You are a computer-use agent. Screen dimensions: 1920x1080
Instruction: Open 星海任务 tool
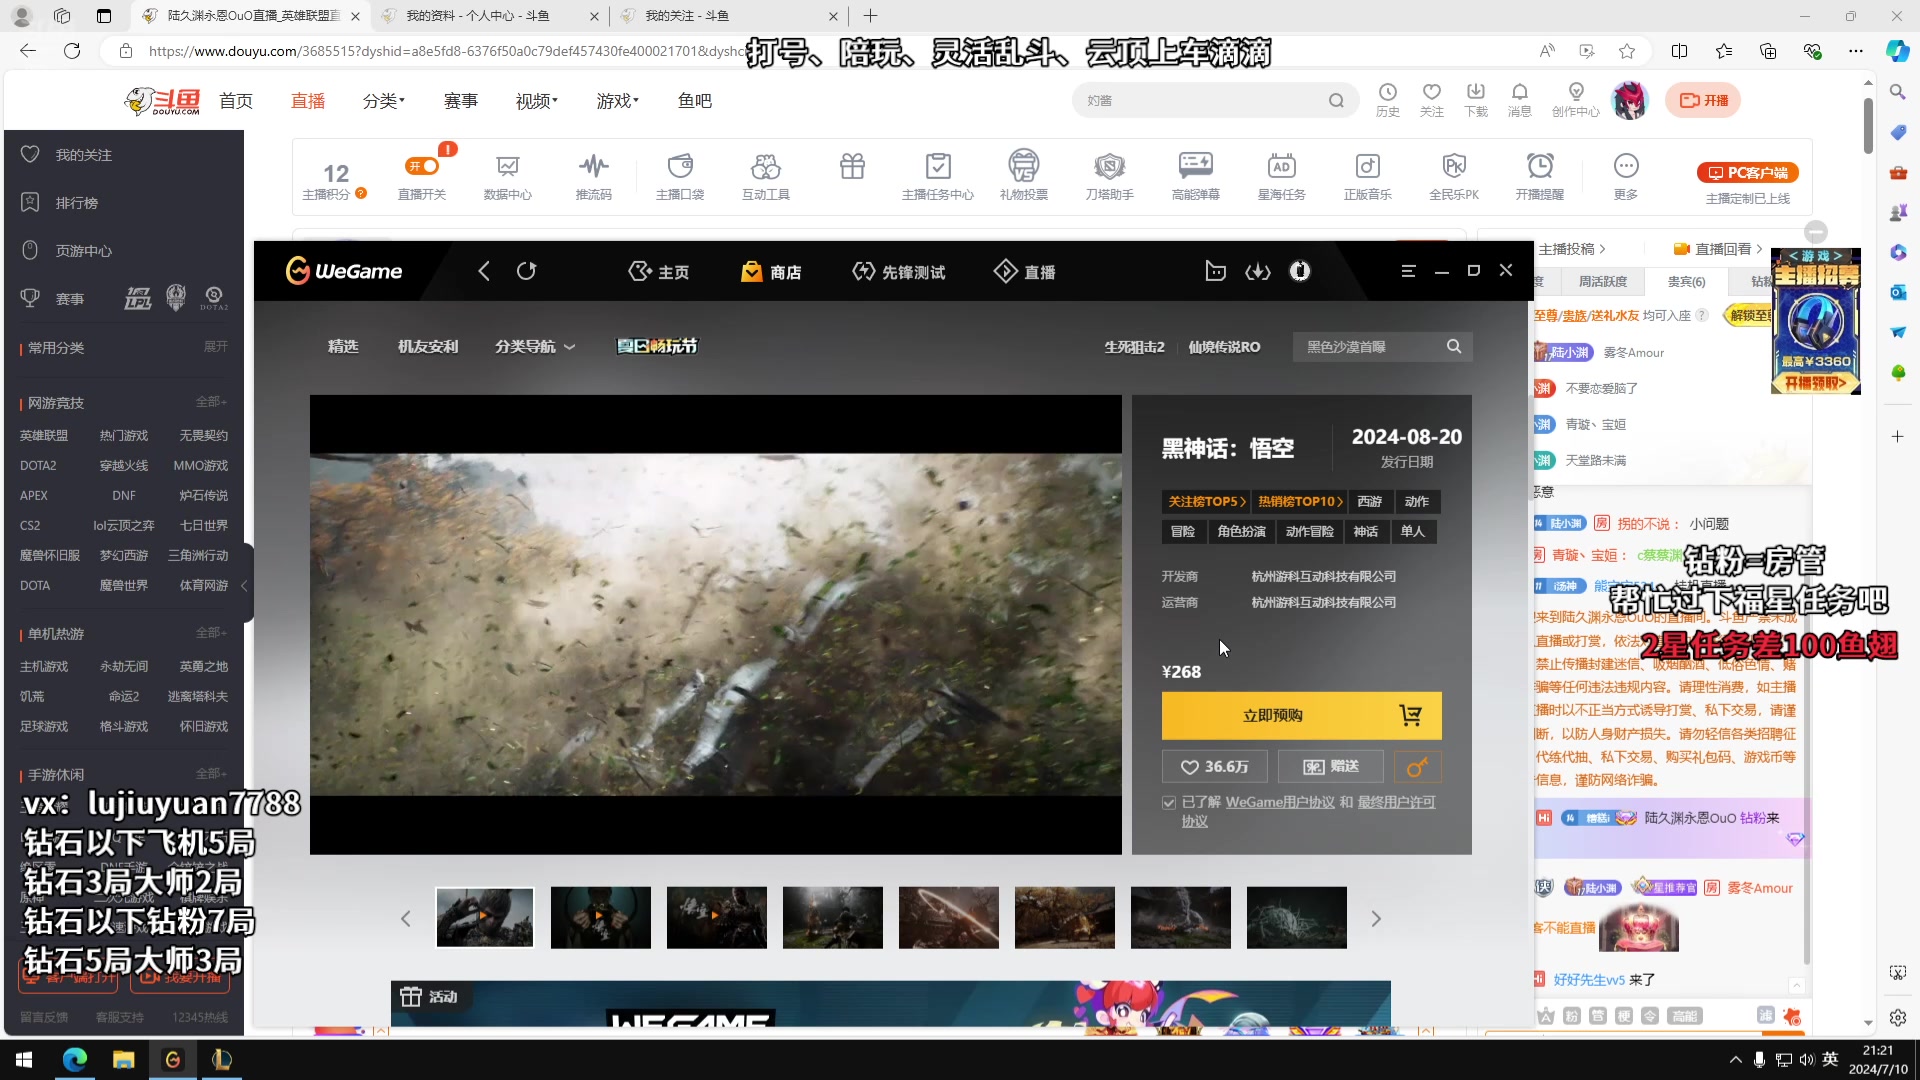pos(1282,176)
